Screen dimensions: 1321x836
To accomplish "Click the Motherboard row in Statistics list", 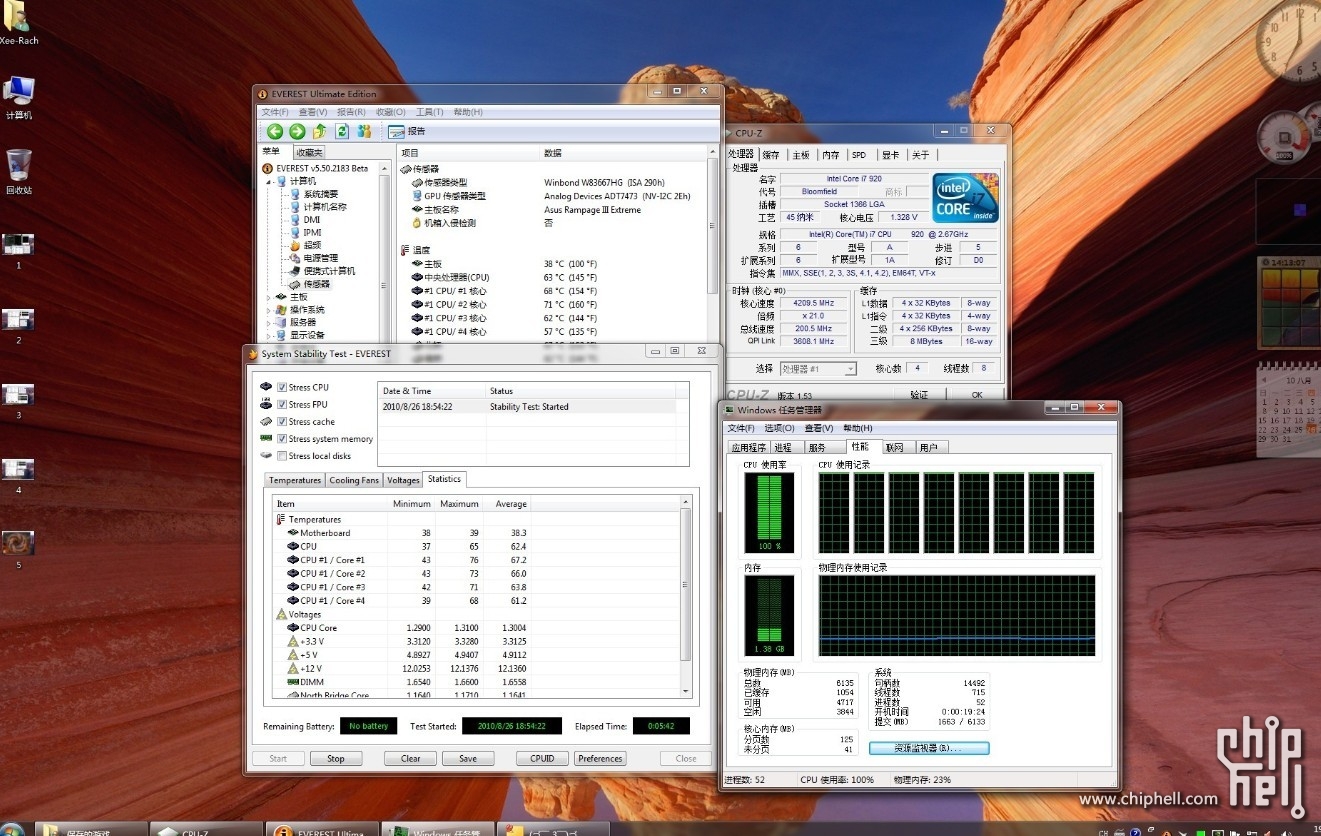I will 476,533.
